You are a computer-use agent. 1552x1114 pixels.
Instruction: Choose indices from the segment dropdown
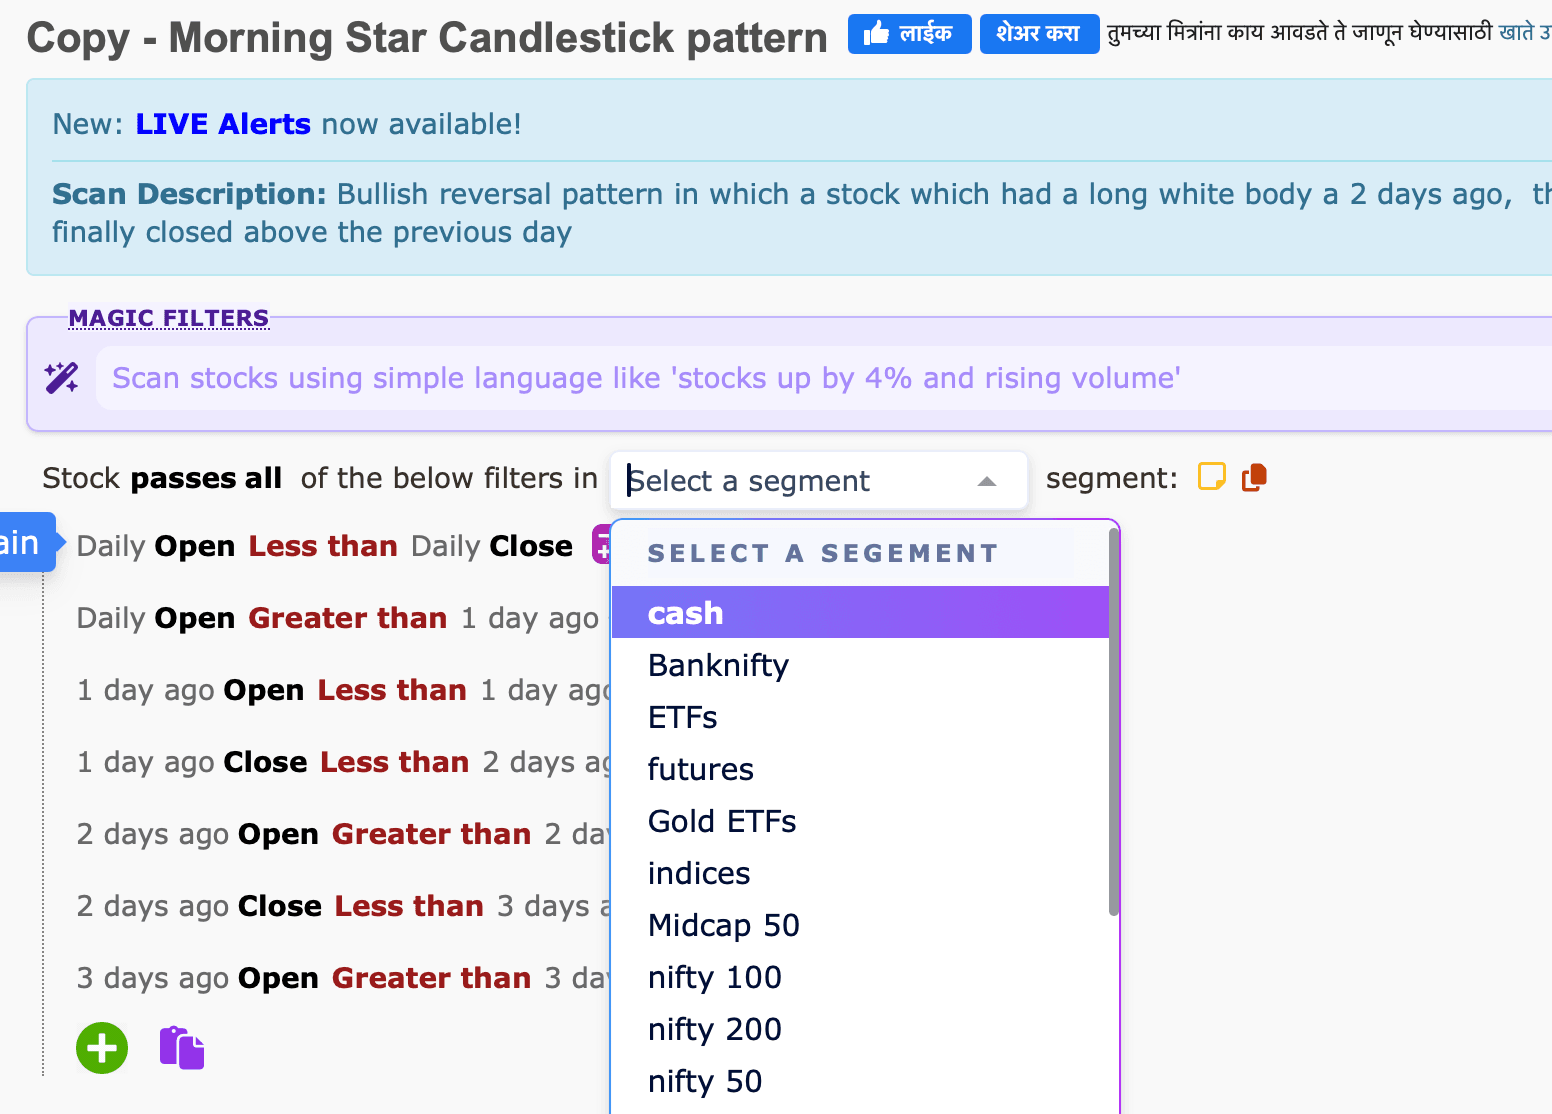coord(698,872)
